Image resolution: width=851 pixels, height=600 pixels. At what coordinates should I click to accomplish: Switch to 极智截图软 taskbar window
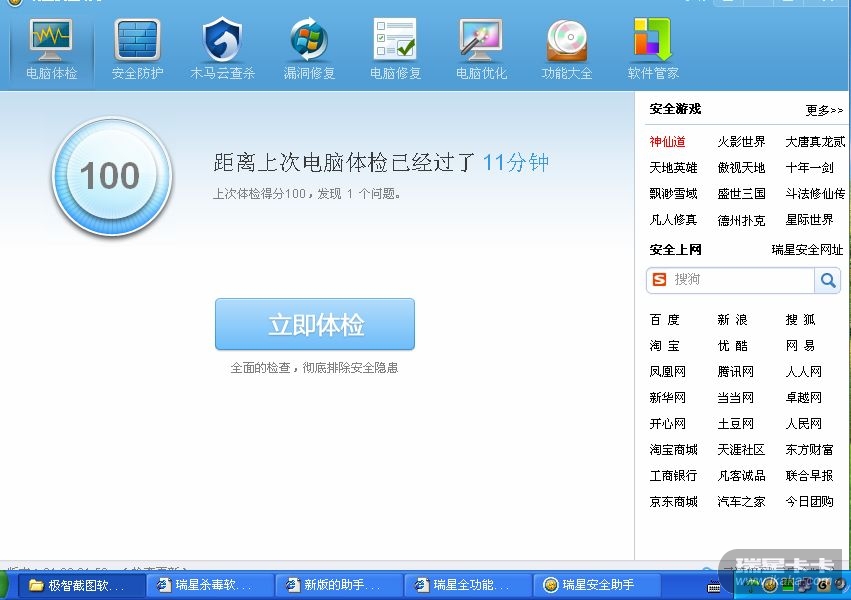(81, 585)
